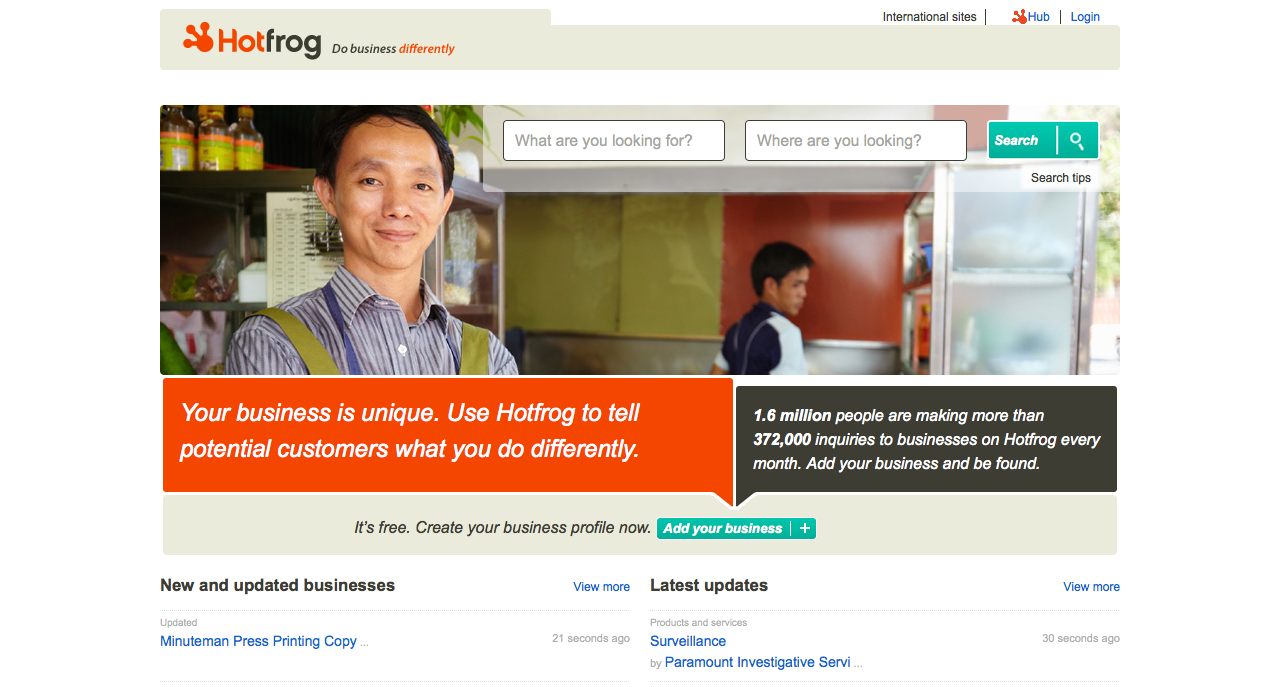Open the Login page
The image size is (1280, 687).
(1085, 17)
